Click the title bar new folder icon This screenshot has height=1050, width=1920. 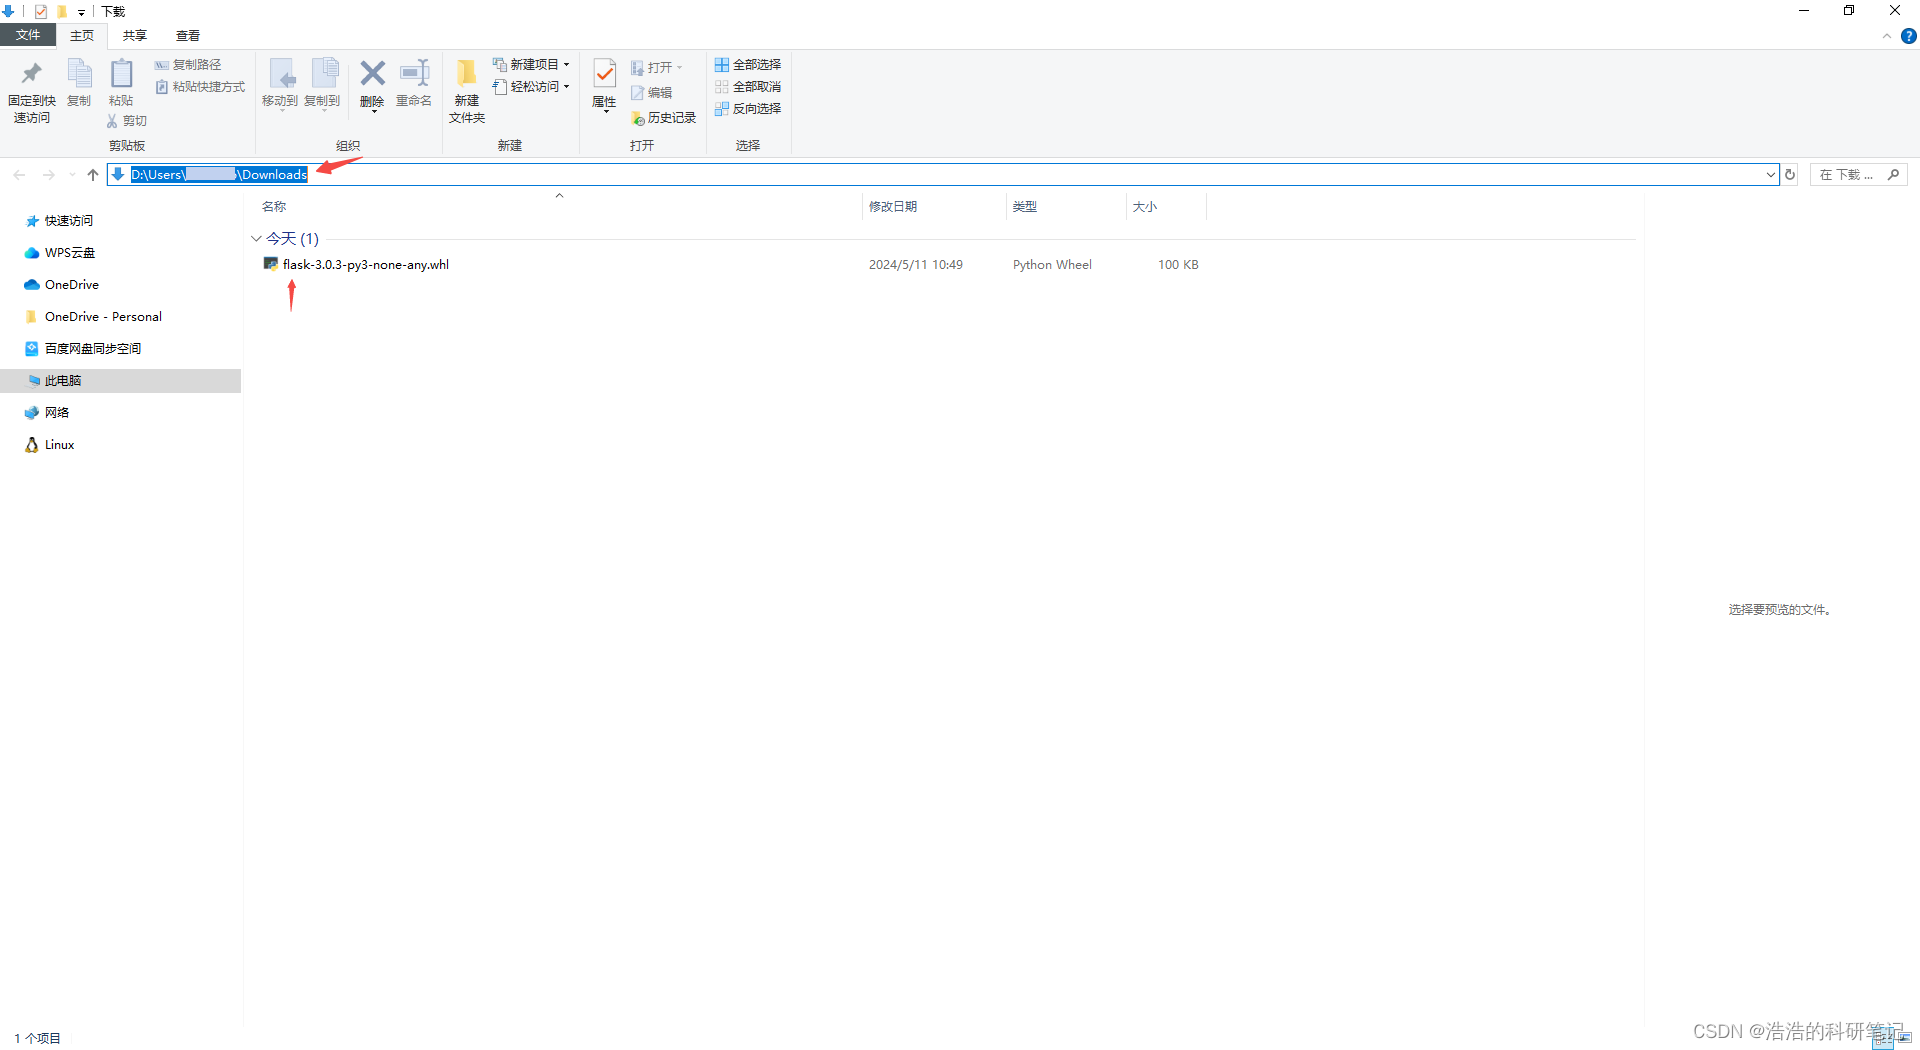click(62, 12)
